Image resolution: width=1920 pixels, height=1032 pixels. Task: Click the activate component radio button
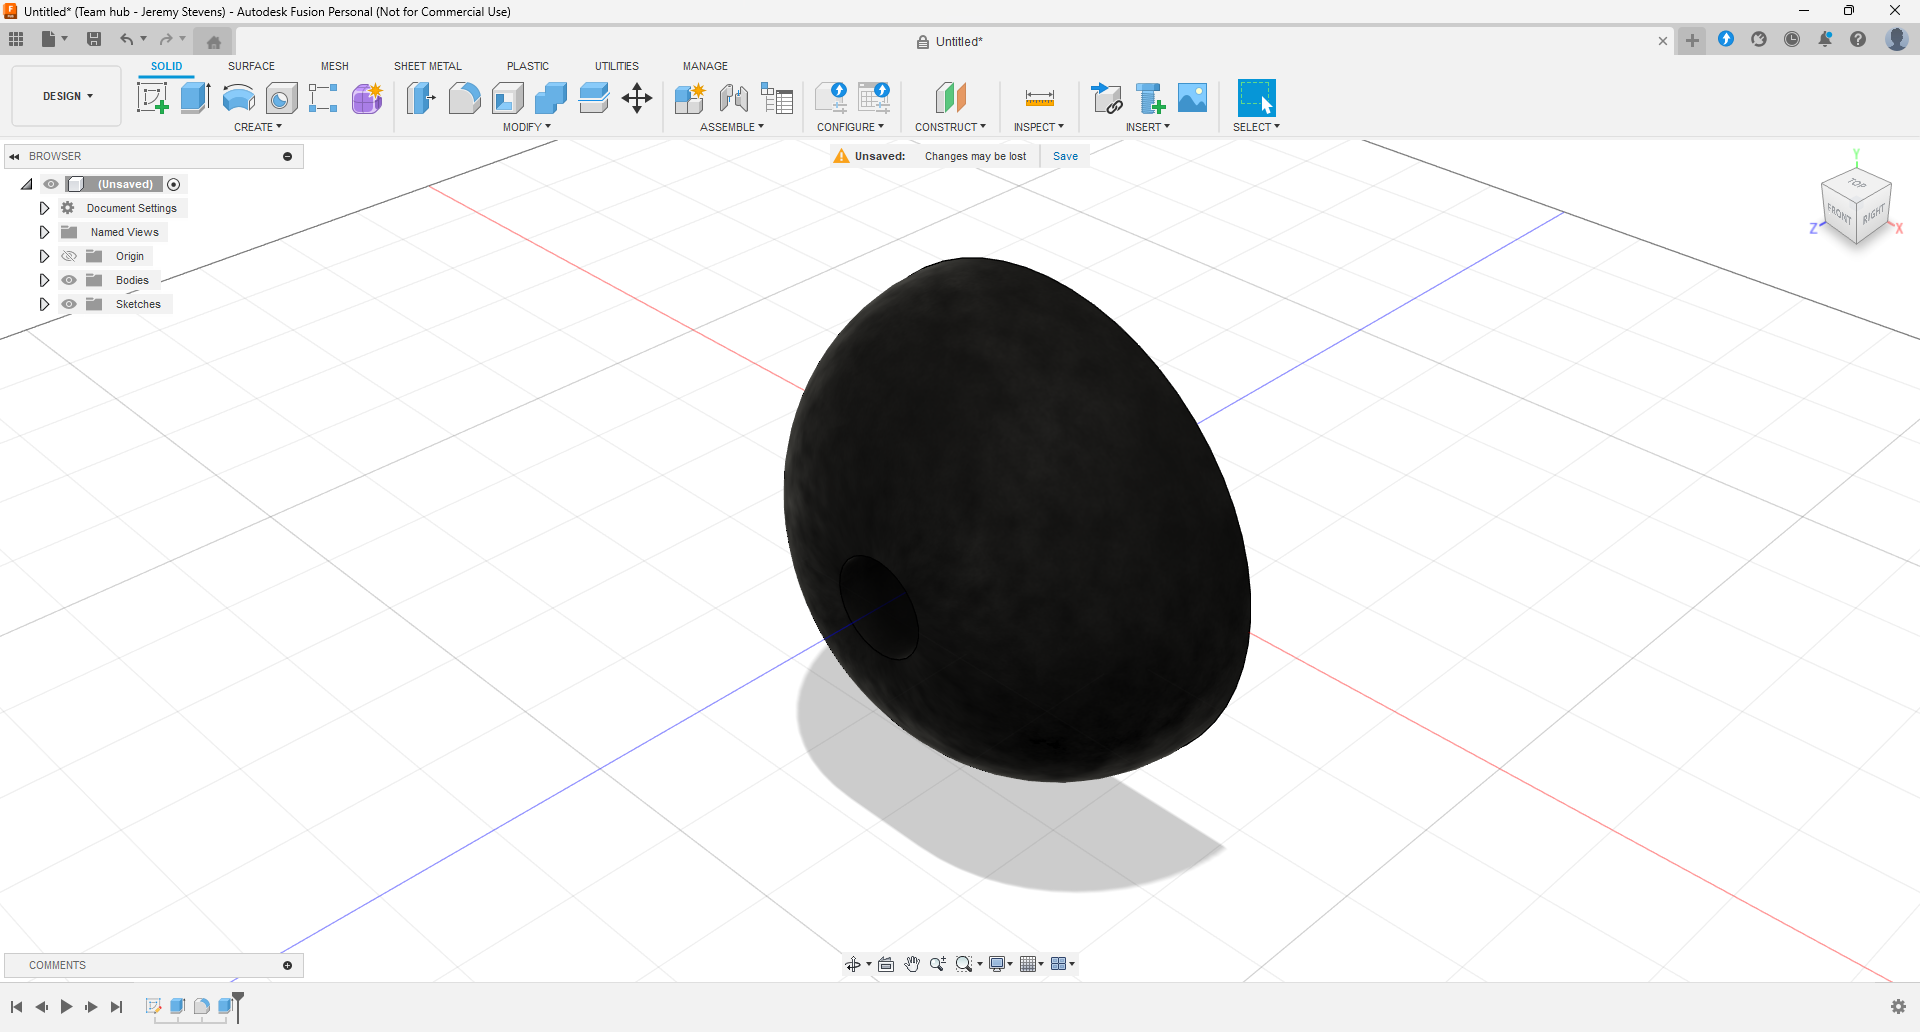[174, 184]
